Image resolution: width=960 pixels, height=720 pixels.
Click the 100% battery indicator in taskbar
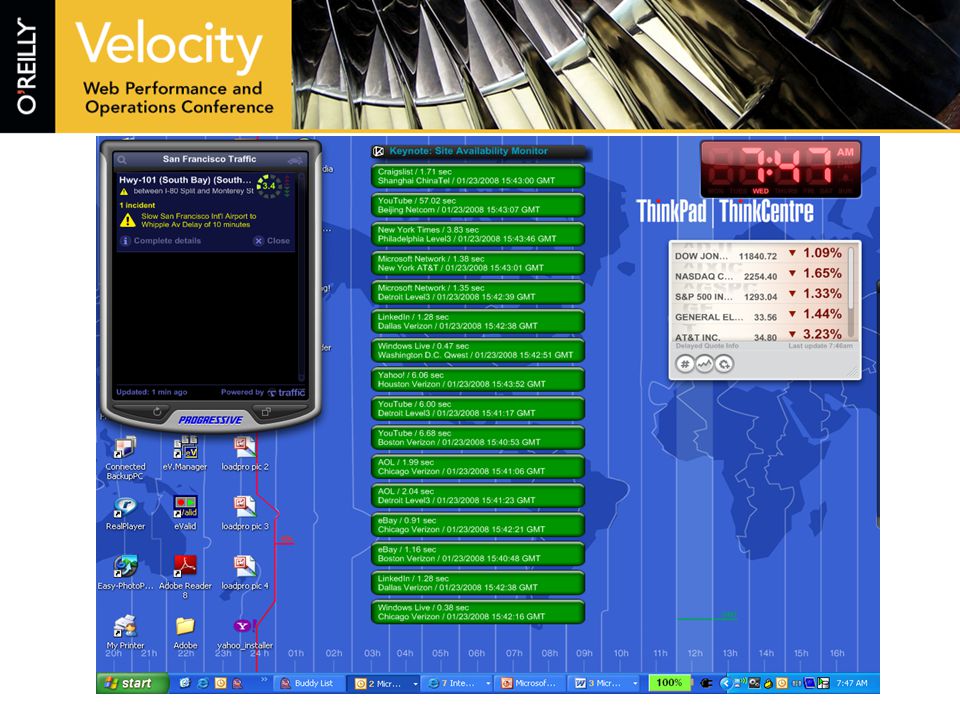click(669, 683)
